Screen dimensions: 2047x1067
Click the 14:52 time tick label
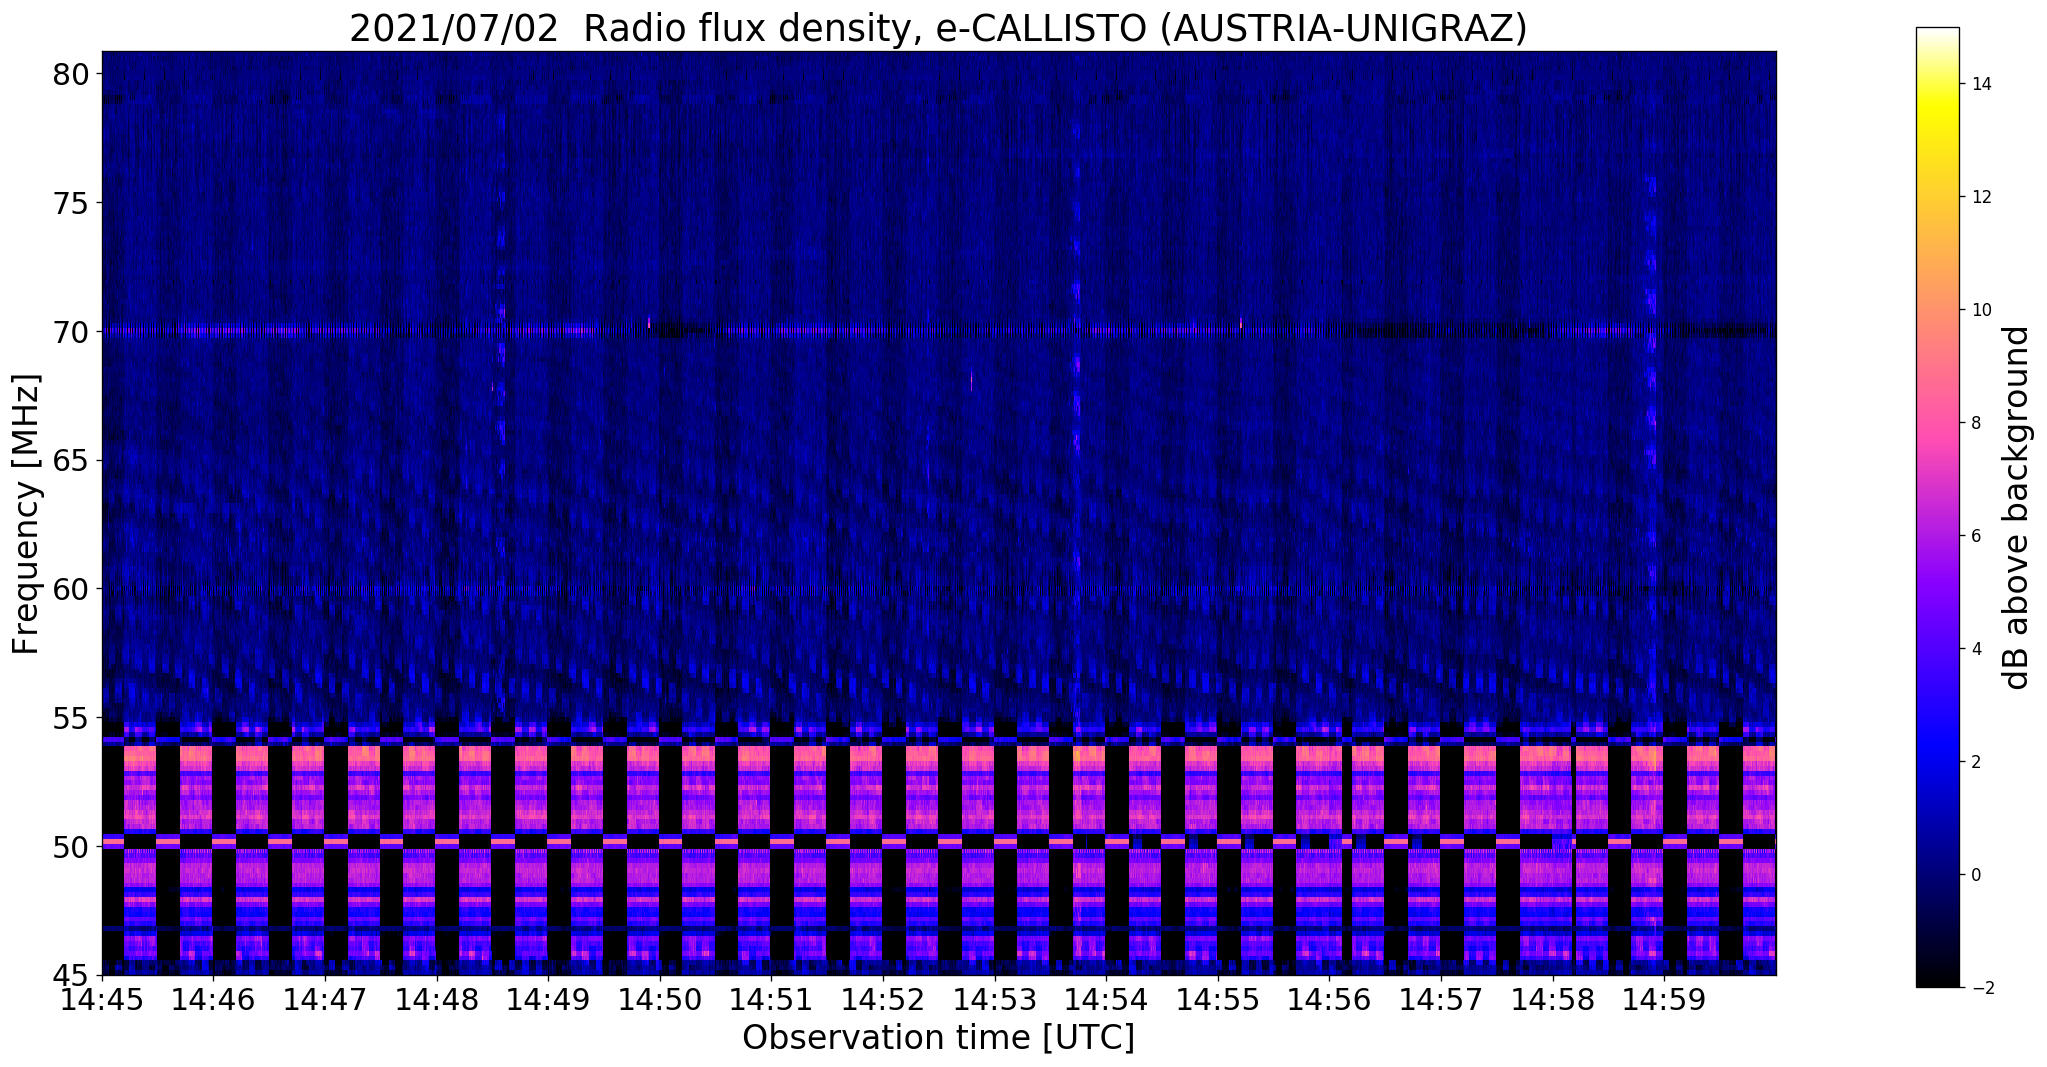click(884, 1000)
